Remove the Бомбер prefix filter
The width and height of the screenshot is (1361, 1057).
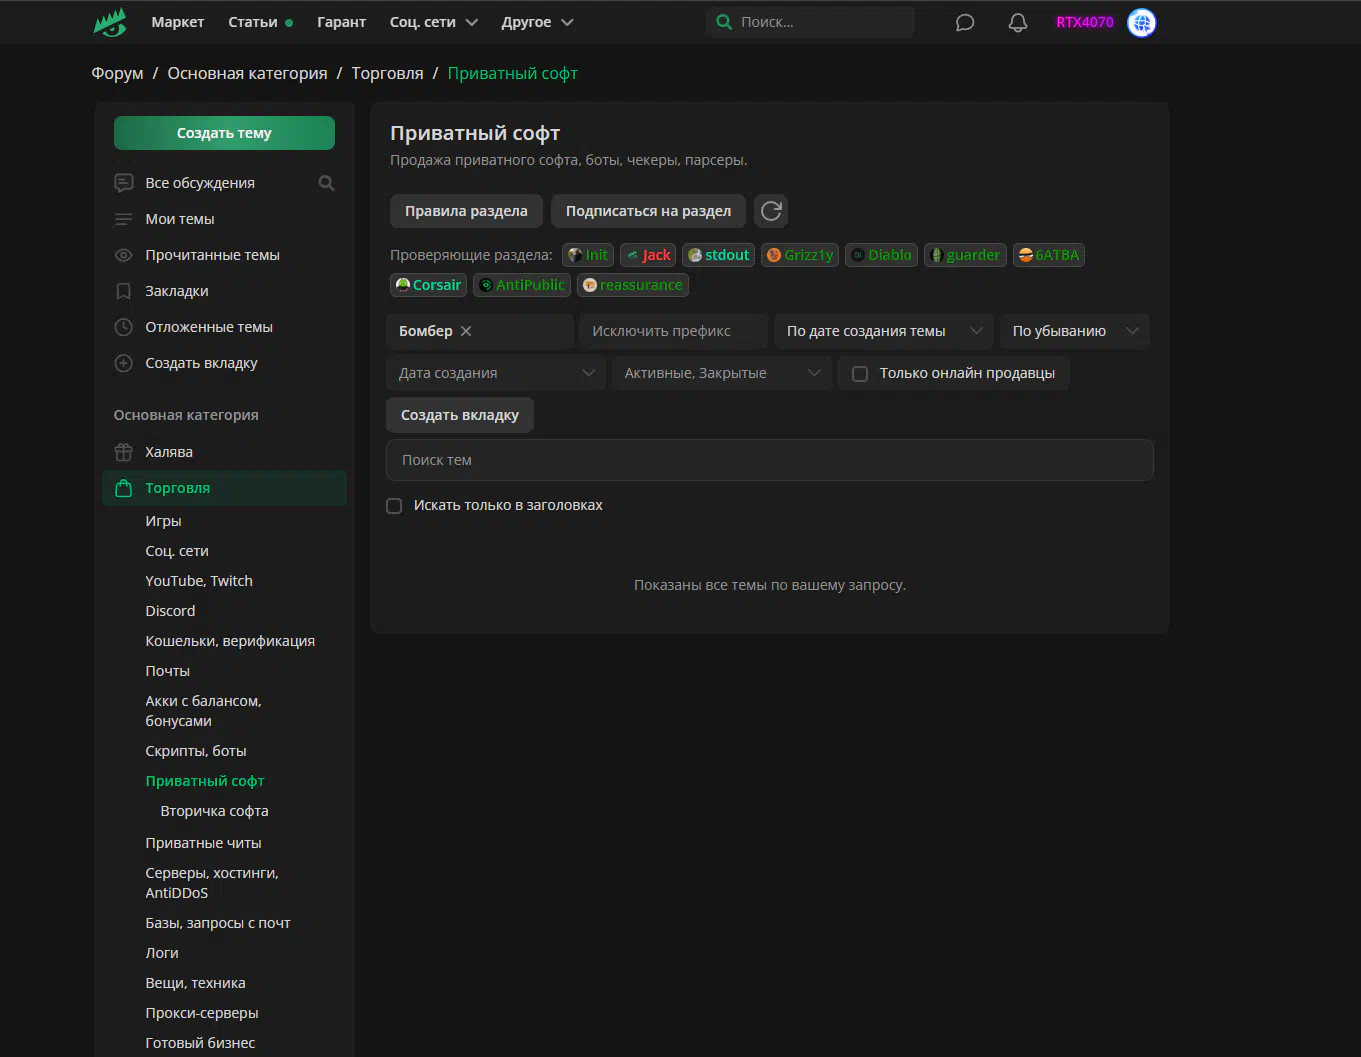tap(466, 331)
